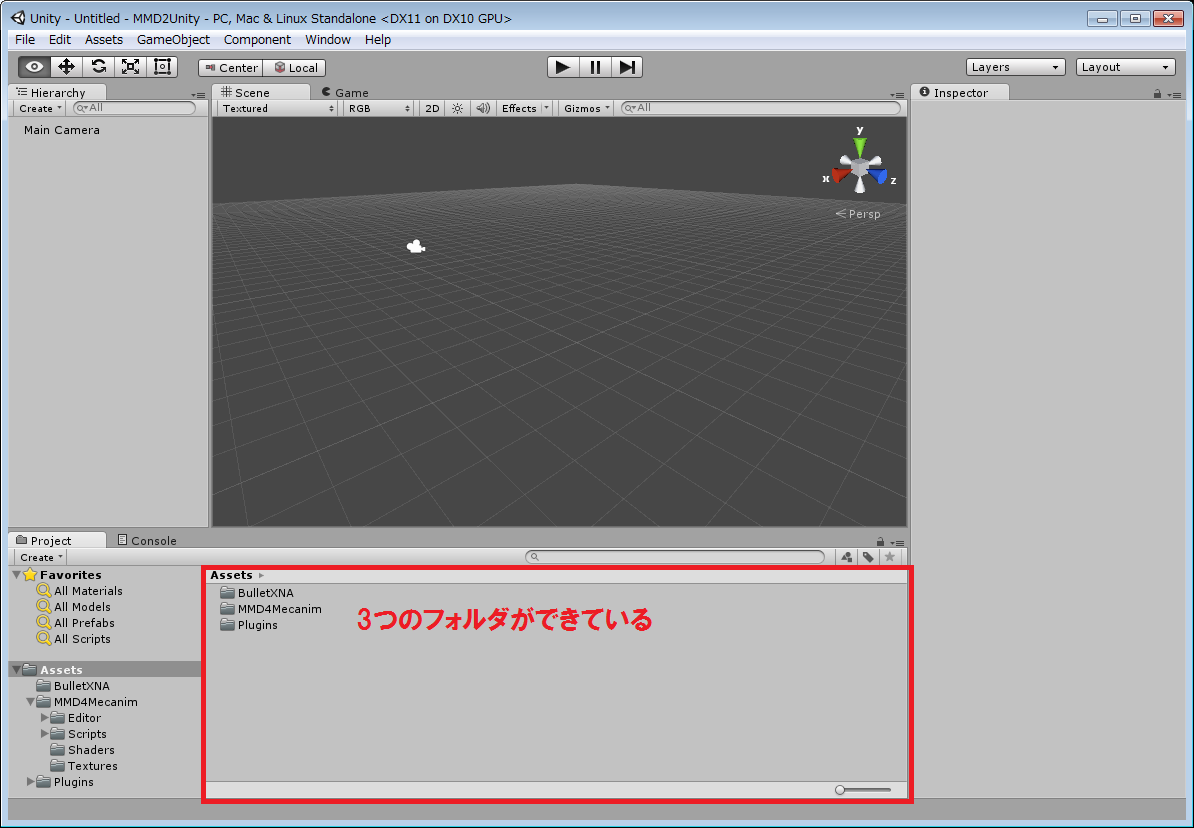This screenshot has height=828, width=1194.
Task: Open Hierarchy Create dropdown
Action: [x=40, y=108]
